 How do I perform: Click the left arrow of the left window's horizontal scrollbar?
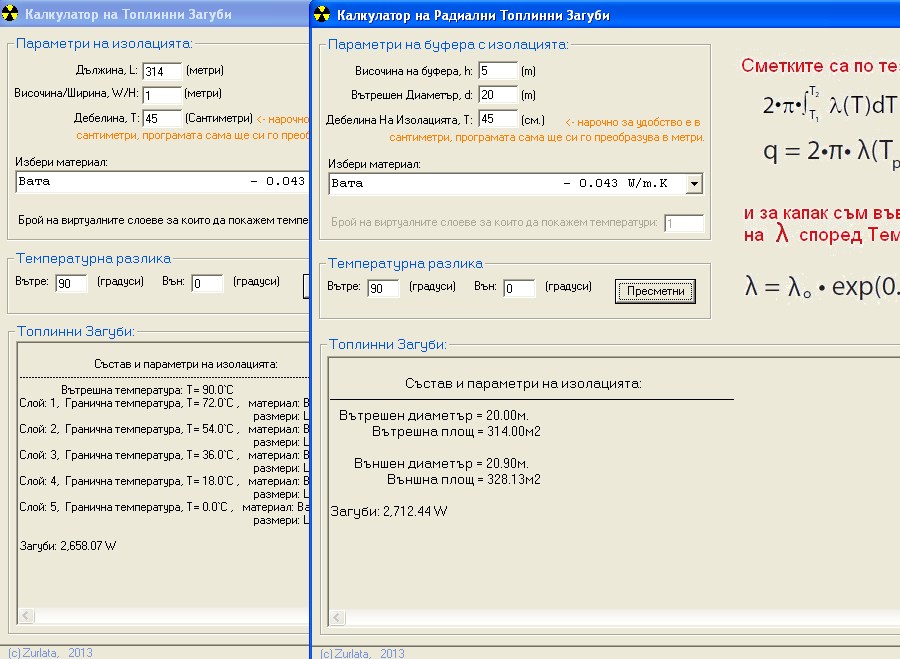[x=26, y=616]
